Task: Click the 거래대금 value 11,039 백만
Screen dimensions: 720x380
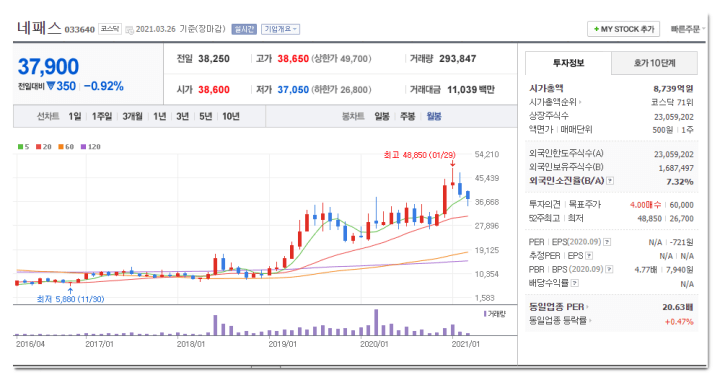Action: (471, 89)
